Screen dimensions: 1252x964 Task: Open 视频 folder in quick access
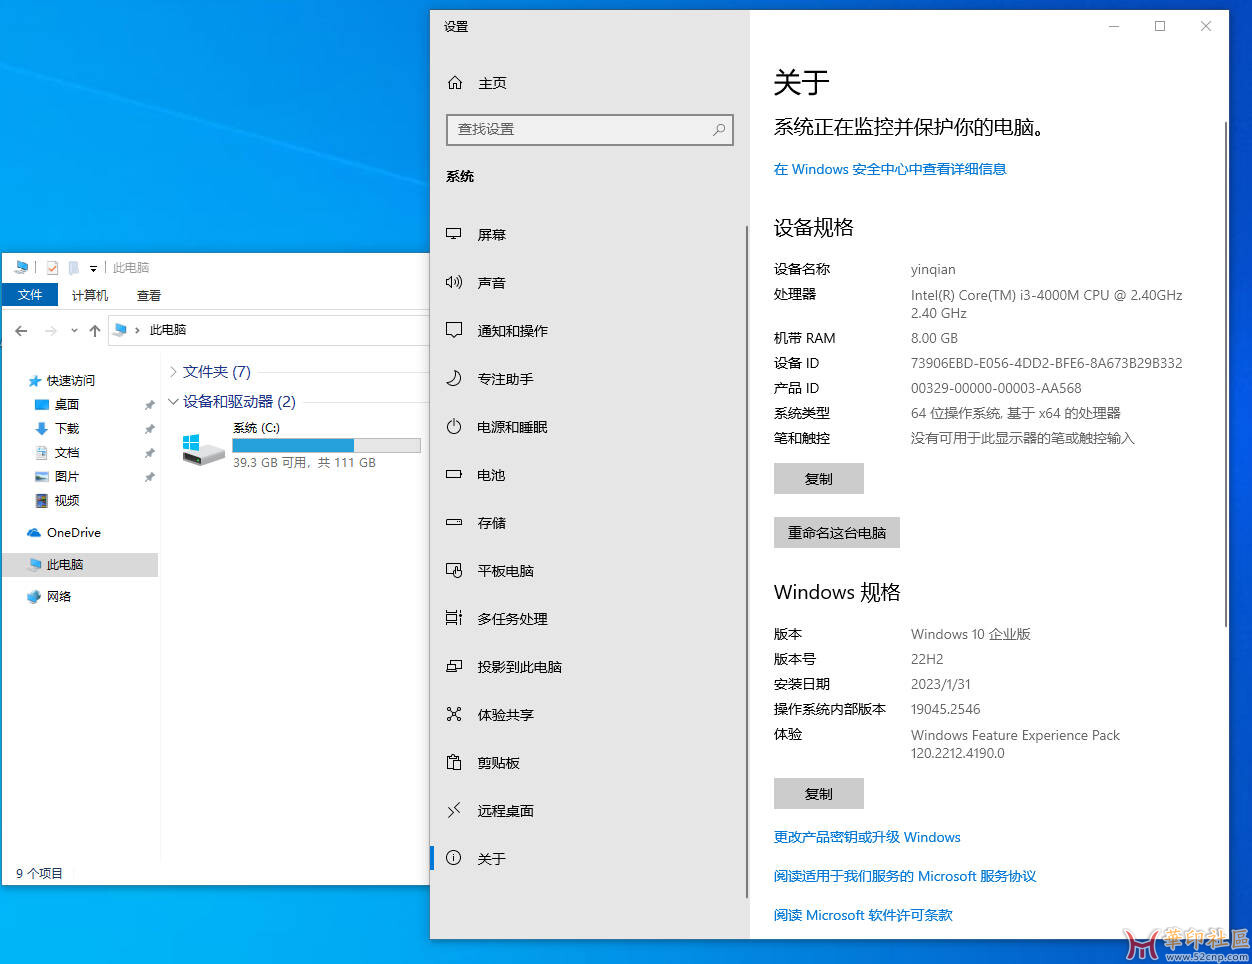(56, 500)
